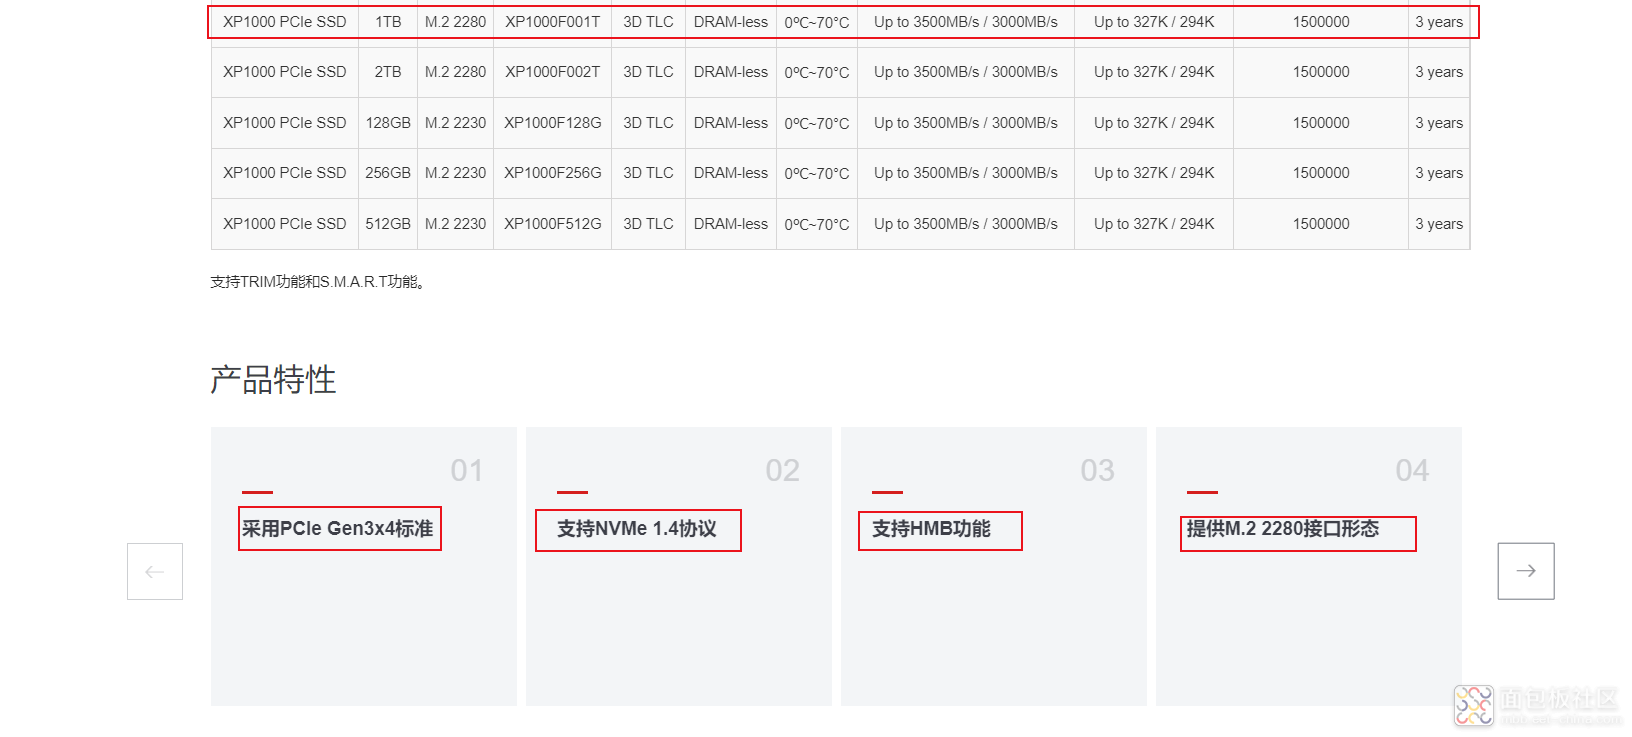Open the 提供M.2 2280接口形态 feature card
1632x737 pixels.
coord(1309,566)
